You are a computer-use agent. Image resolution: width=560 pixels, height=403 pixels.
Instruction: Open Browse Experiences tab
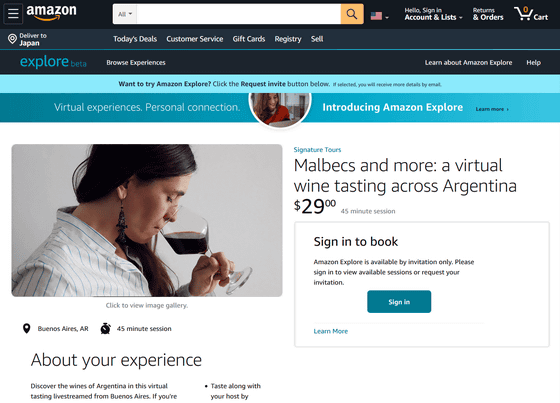136,63
